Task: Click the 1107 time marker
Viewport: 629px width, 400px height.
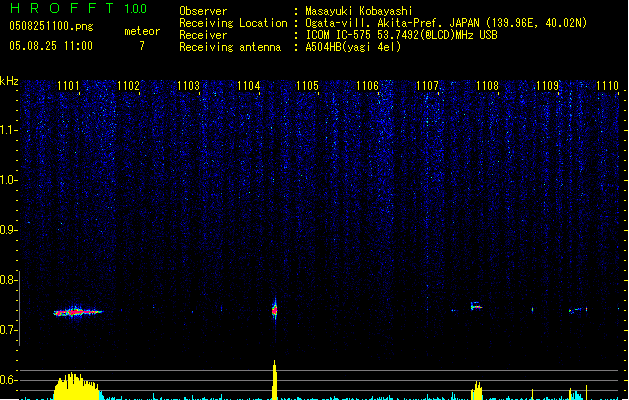Action: (427, 86)
